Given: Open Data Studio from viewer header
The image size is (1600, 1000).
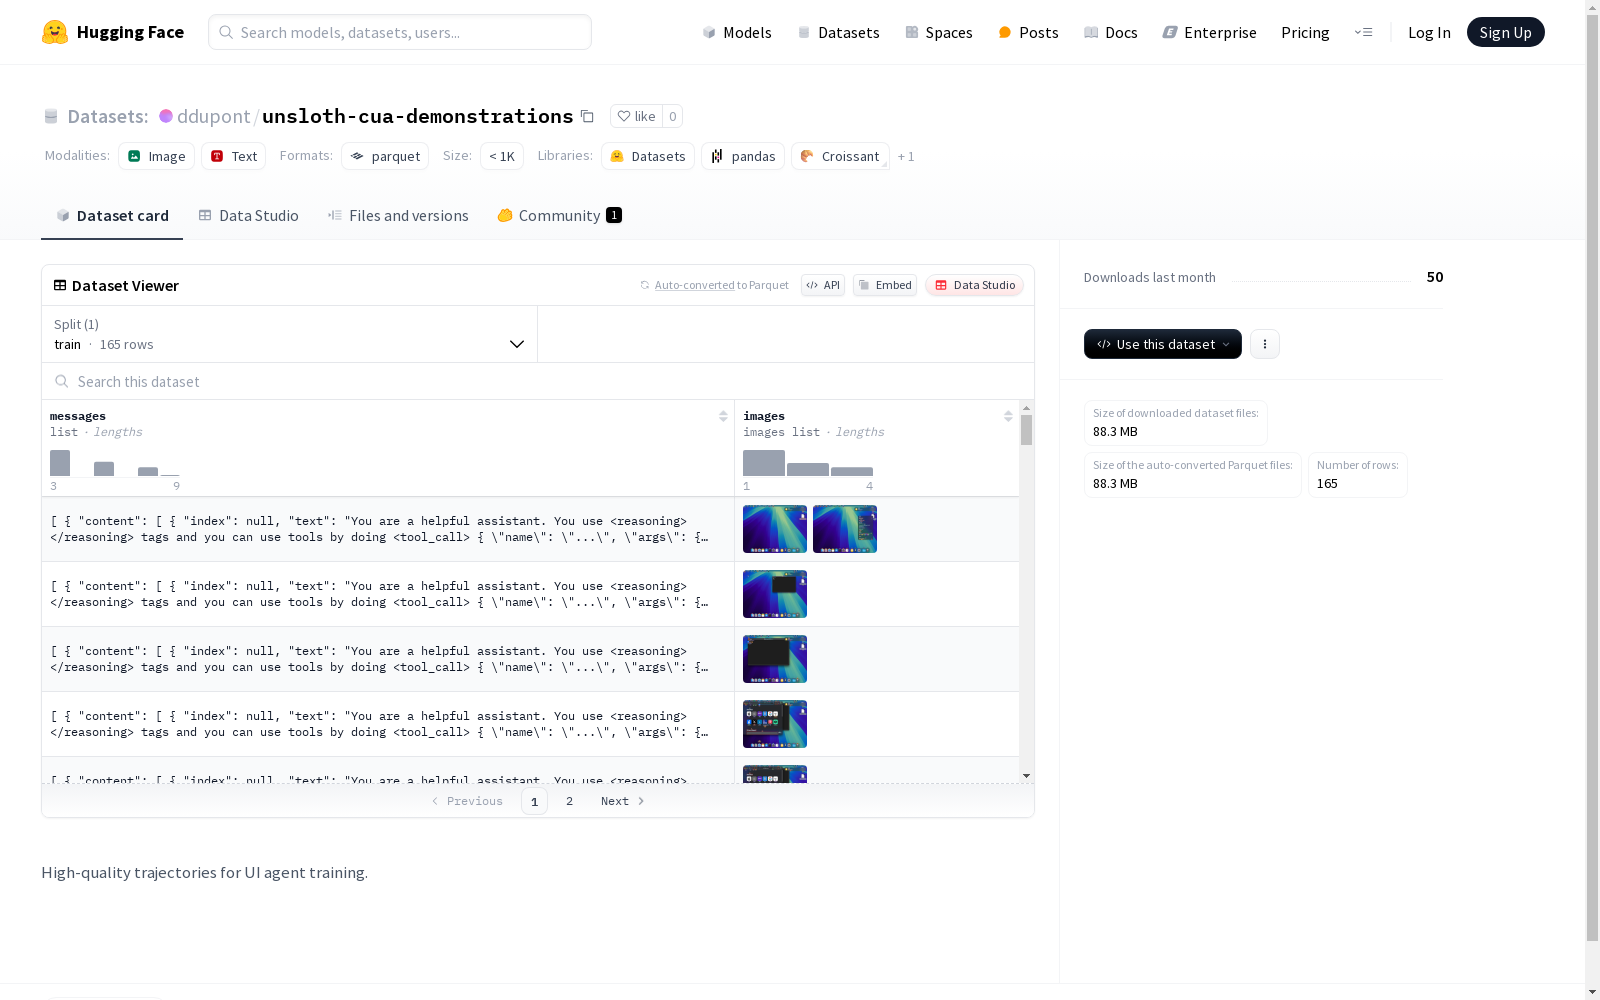Looking at the screenshot, I should click(x=975, y=285).
